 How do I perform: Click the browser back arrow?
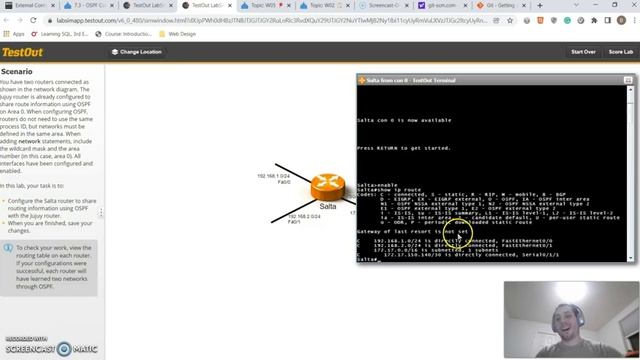pyautogui.click(x=6, y=20)
